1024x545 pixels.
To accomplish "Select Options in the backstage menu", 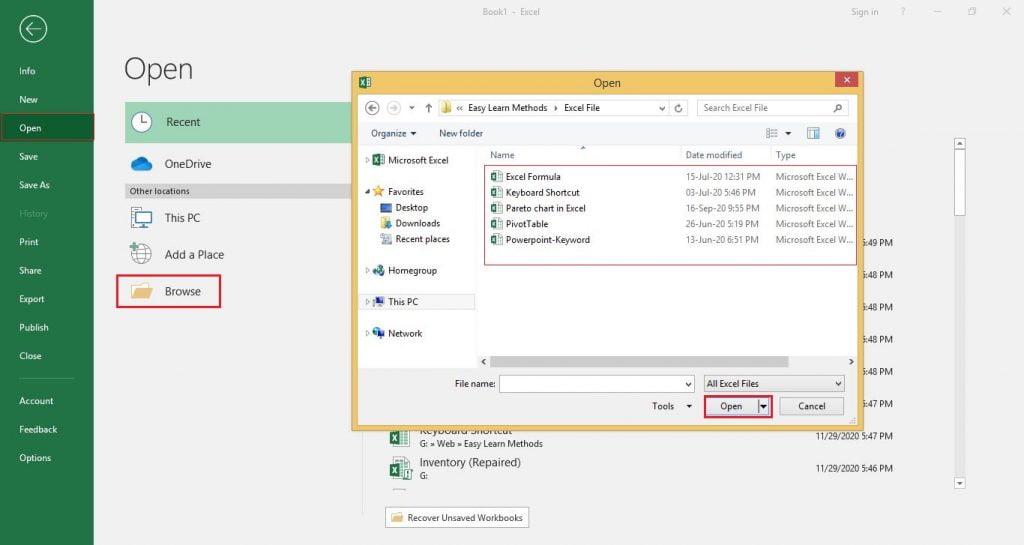I will 35,458.
